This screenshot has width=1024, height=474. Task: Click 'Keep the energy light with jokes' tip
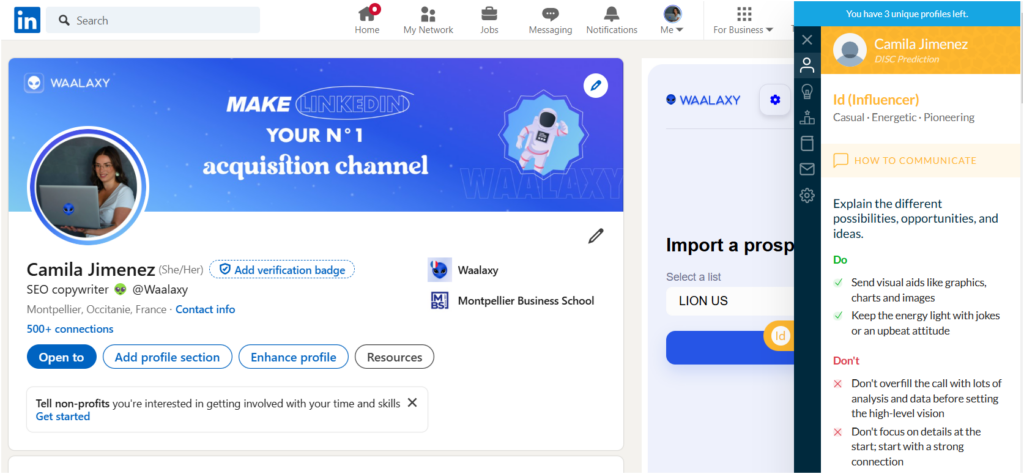(925, 323)
